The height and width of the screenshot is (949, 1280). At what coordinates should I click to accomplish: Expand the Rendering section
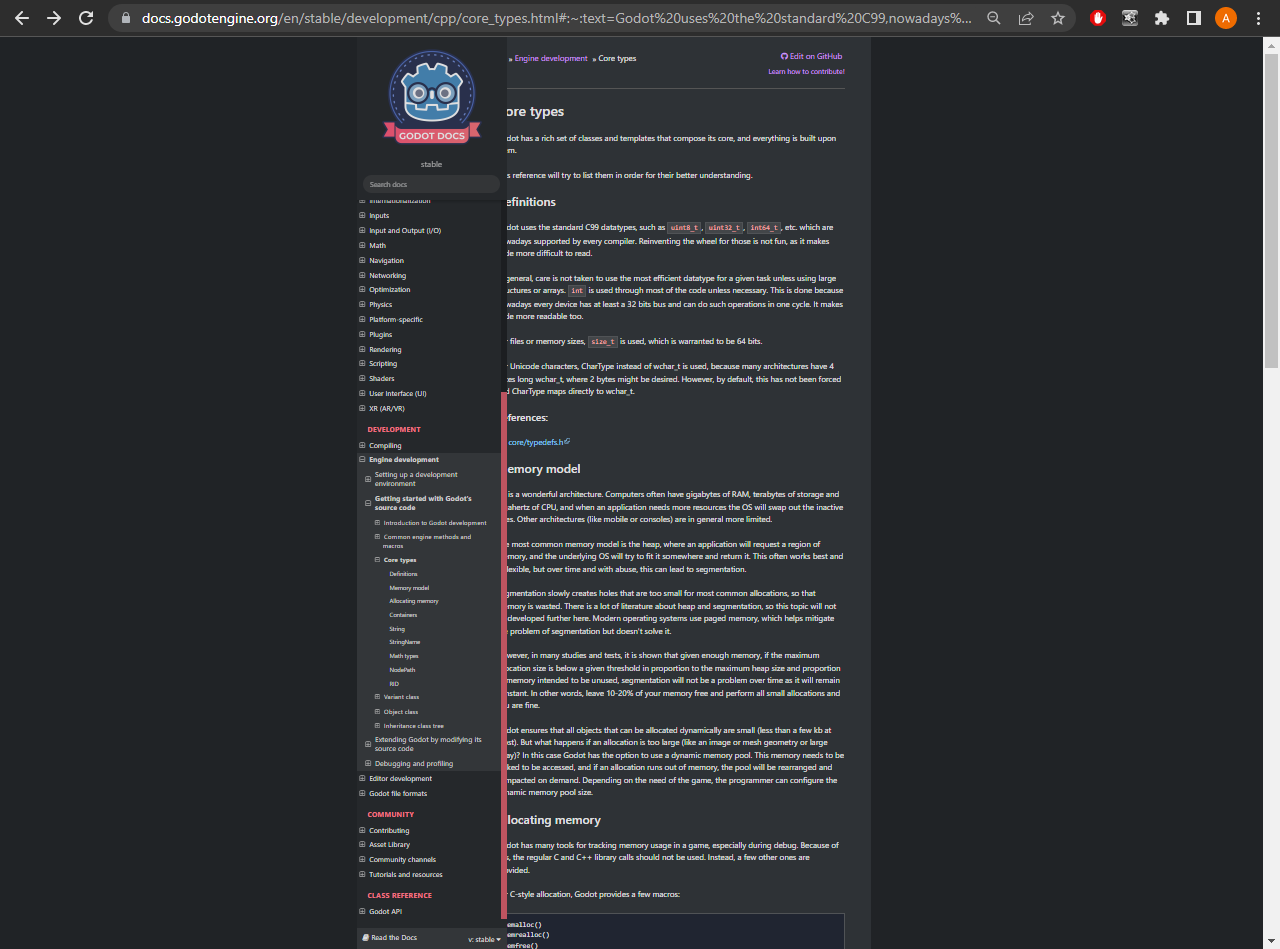tap(361, 349)
